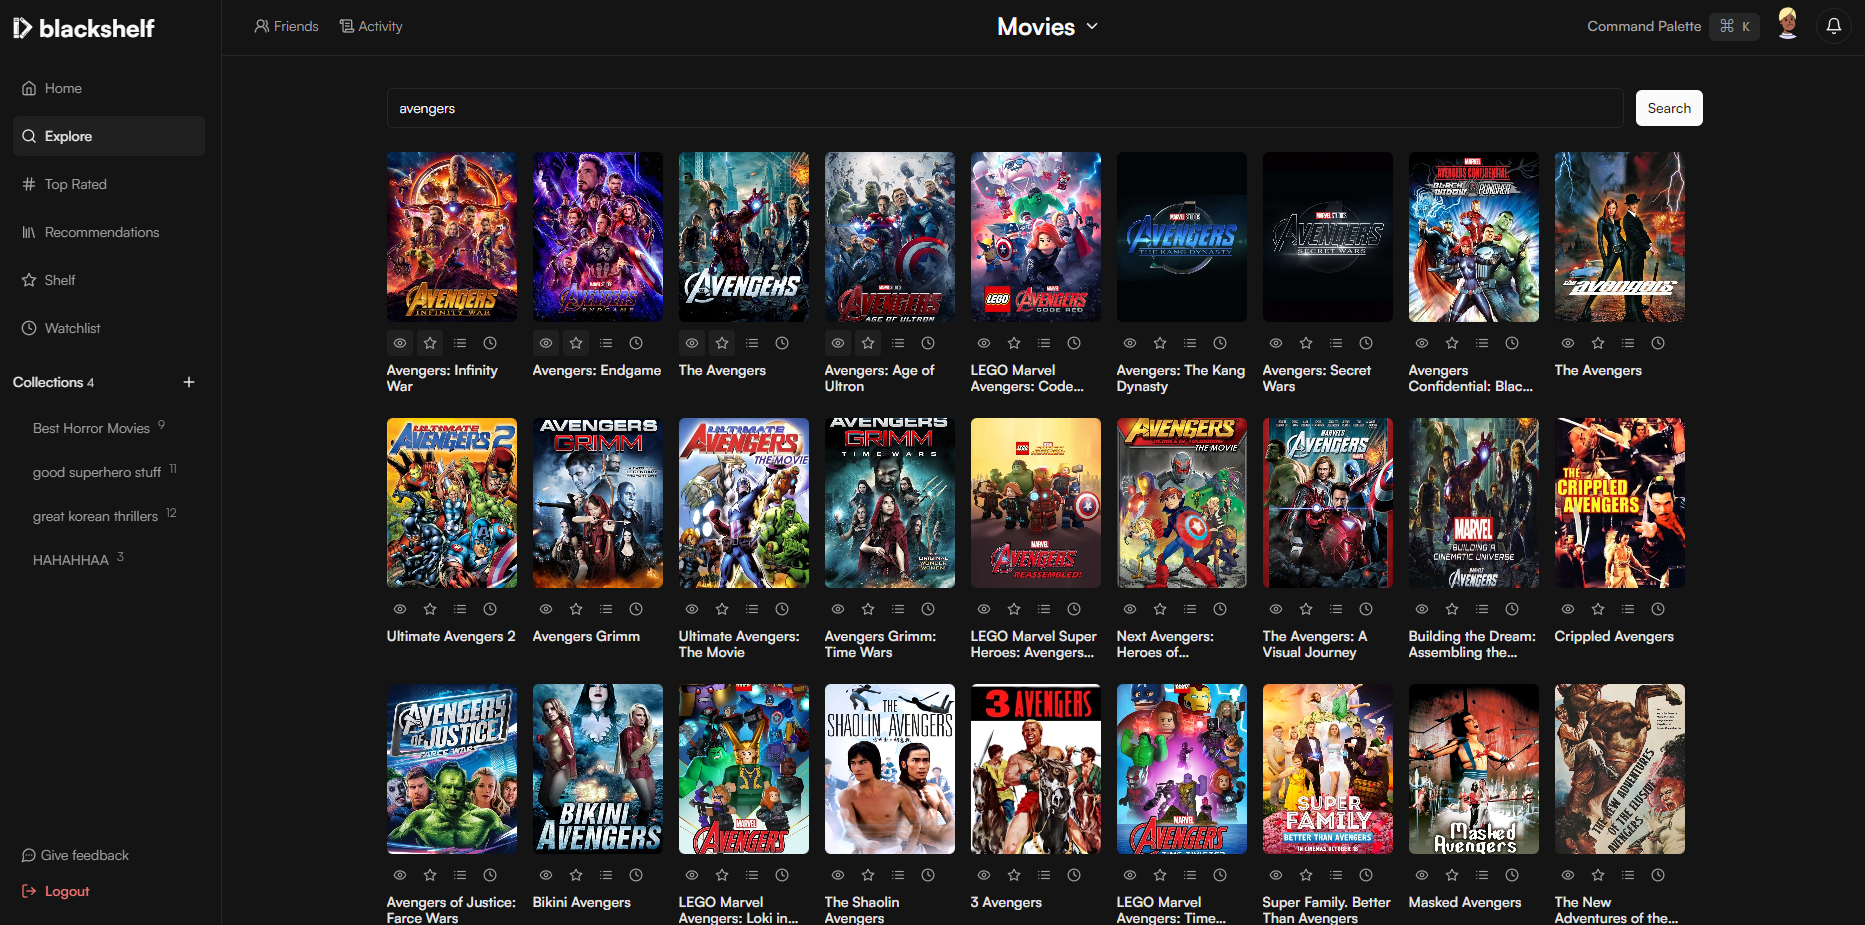Click clock icon under The Avengers: A Visual Journey
The height and width of the screenshot is (925, 1865).
[1366, 609]
